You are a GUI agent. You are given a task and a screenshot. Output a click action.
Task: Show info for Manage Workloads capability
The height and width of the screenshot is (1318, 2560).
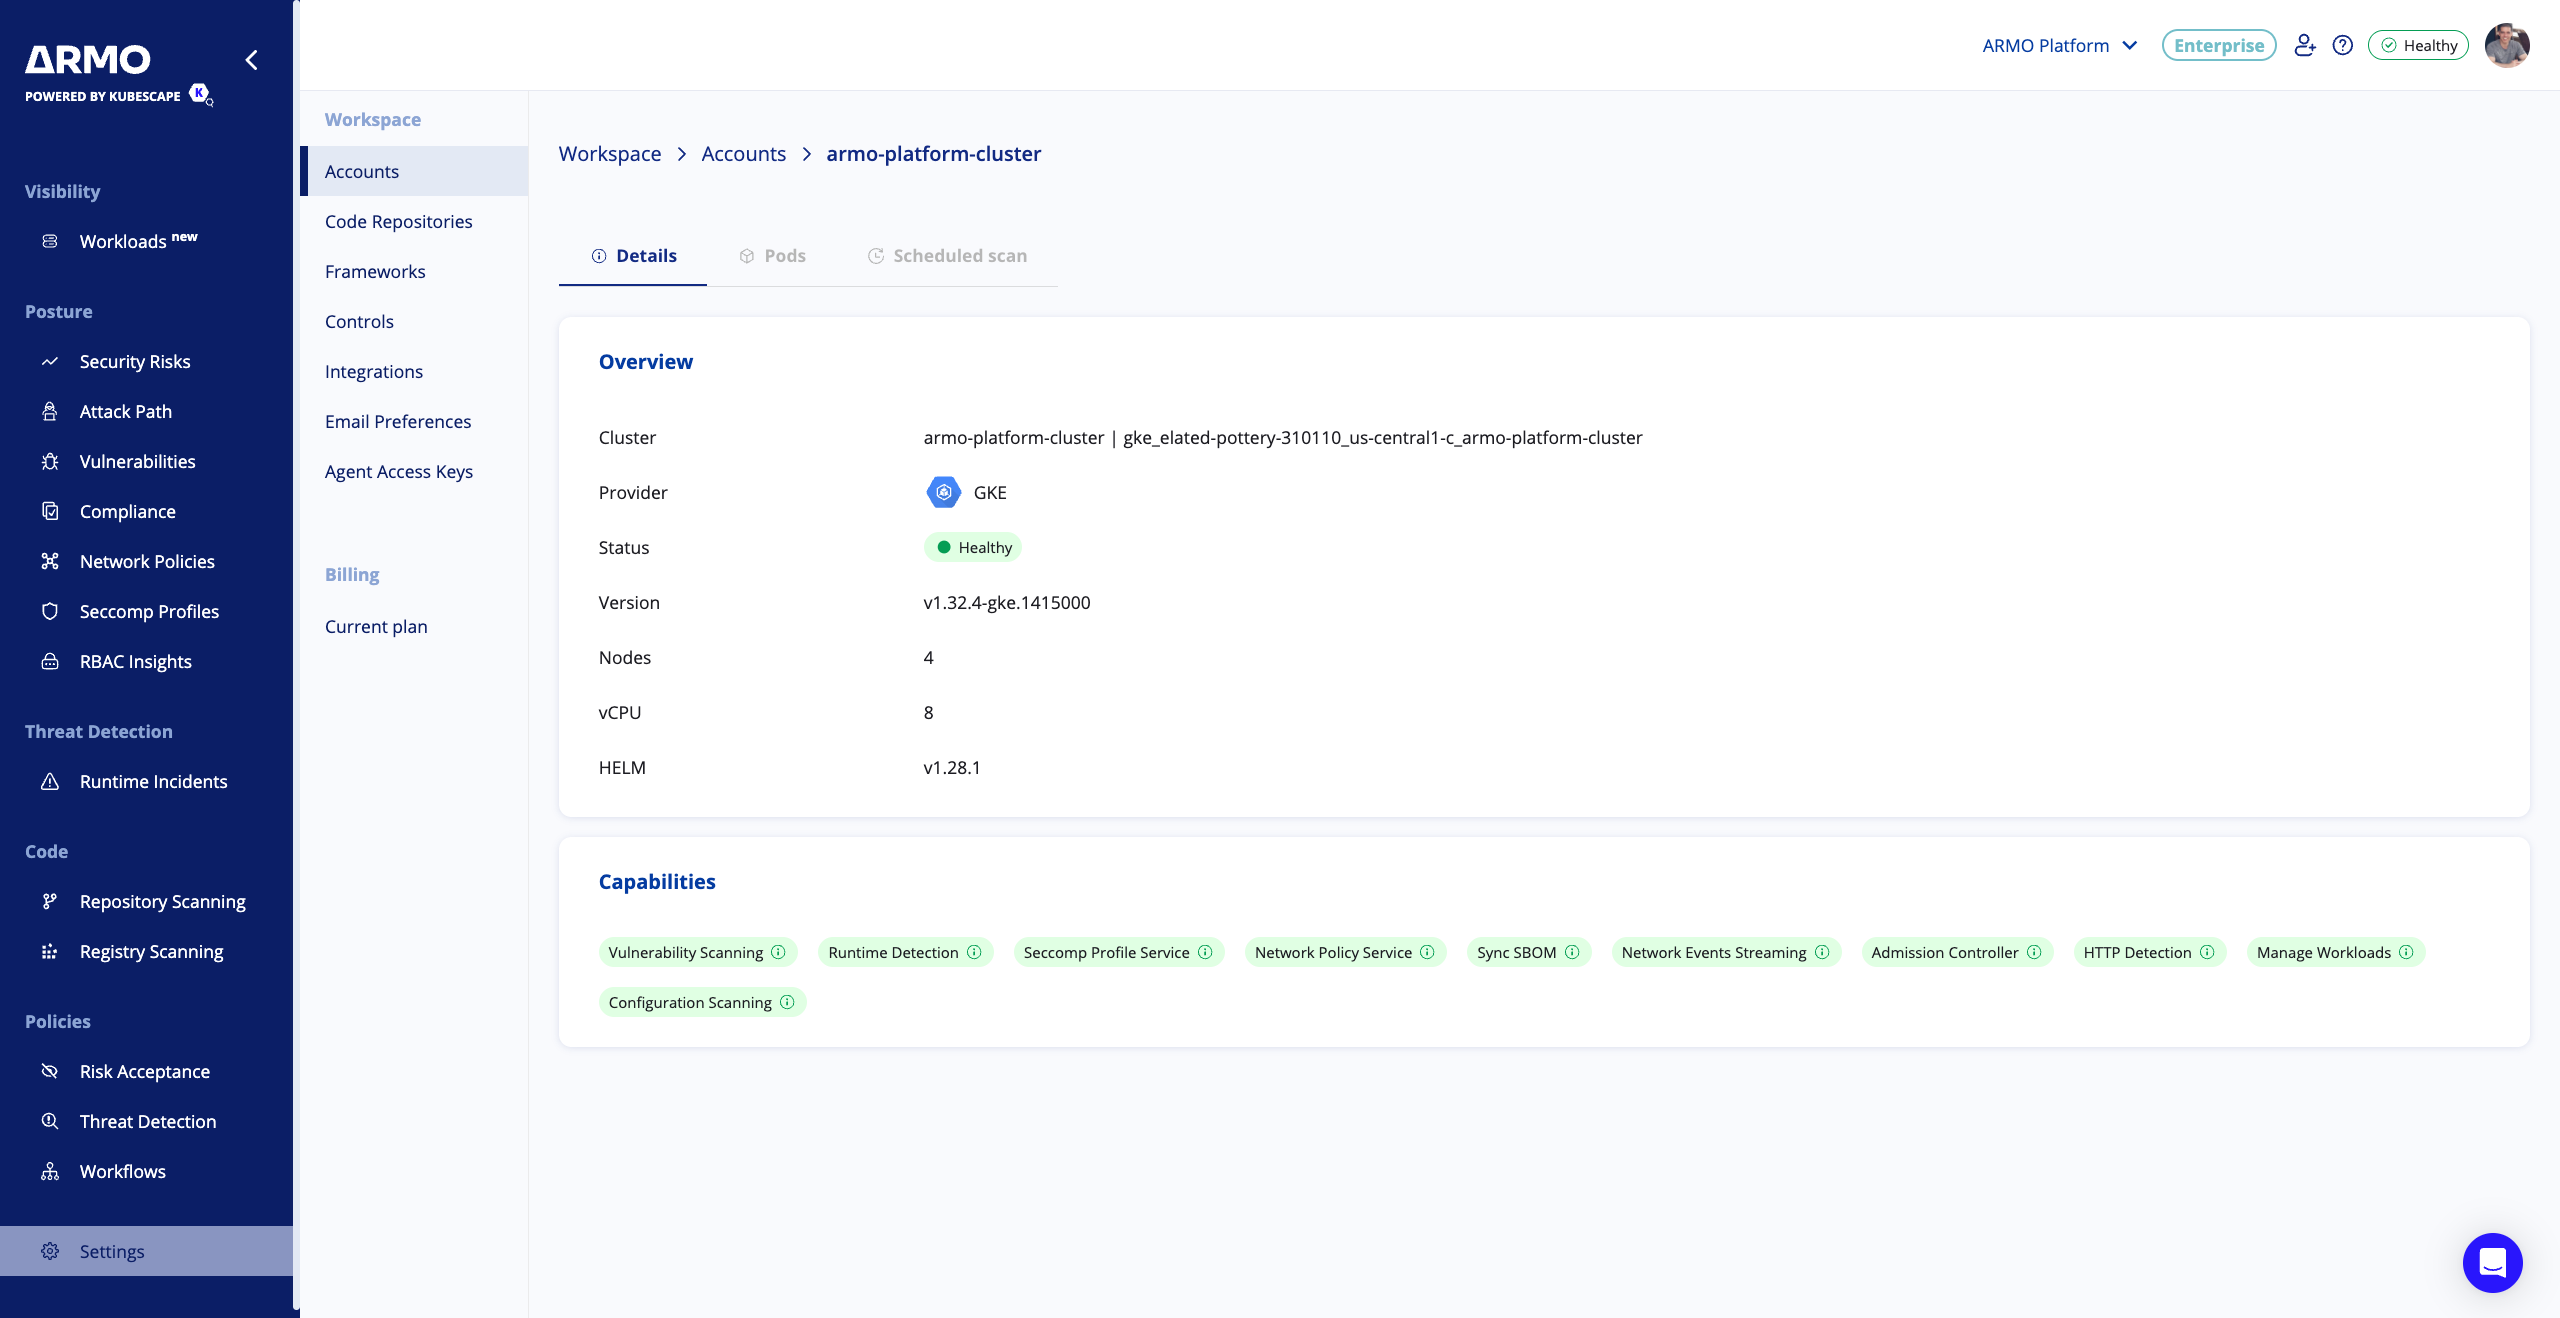click(2406, 952)
